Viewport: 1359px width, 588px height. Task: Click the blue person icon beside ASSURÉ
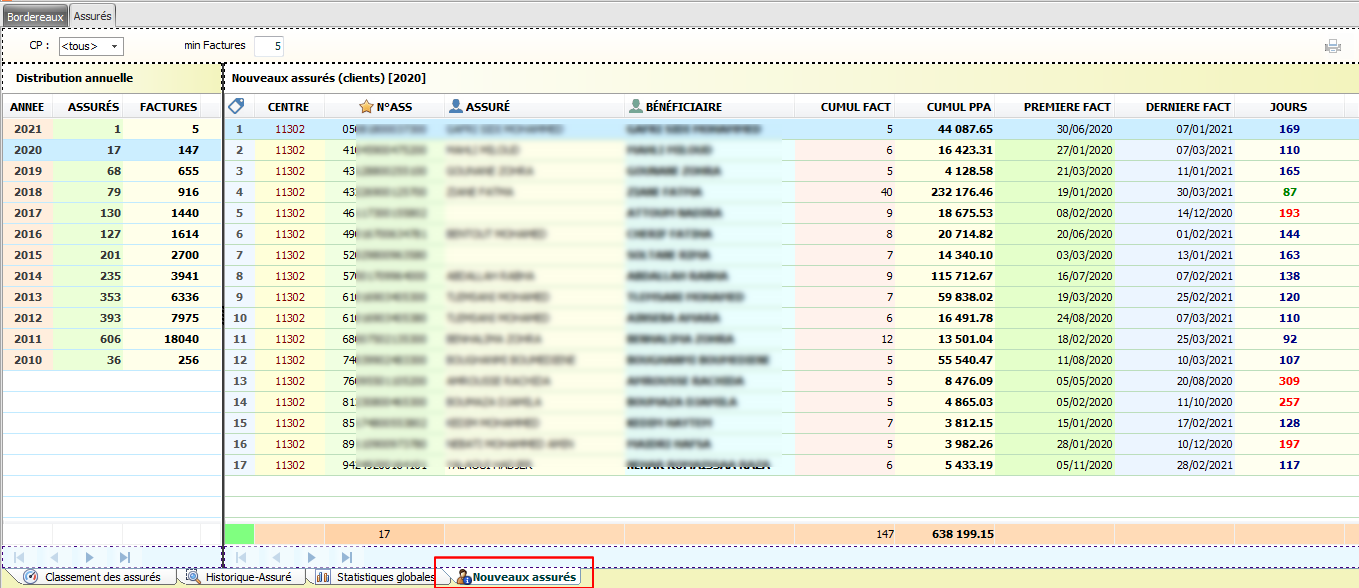click(x=456, y=107)
